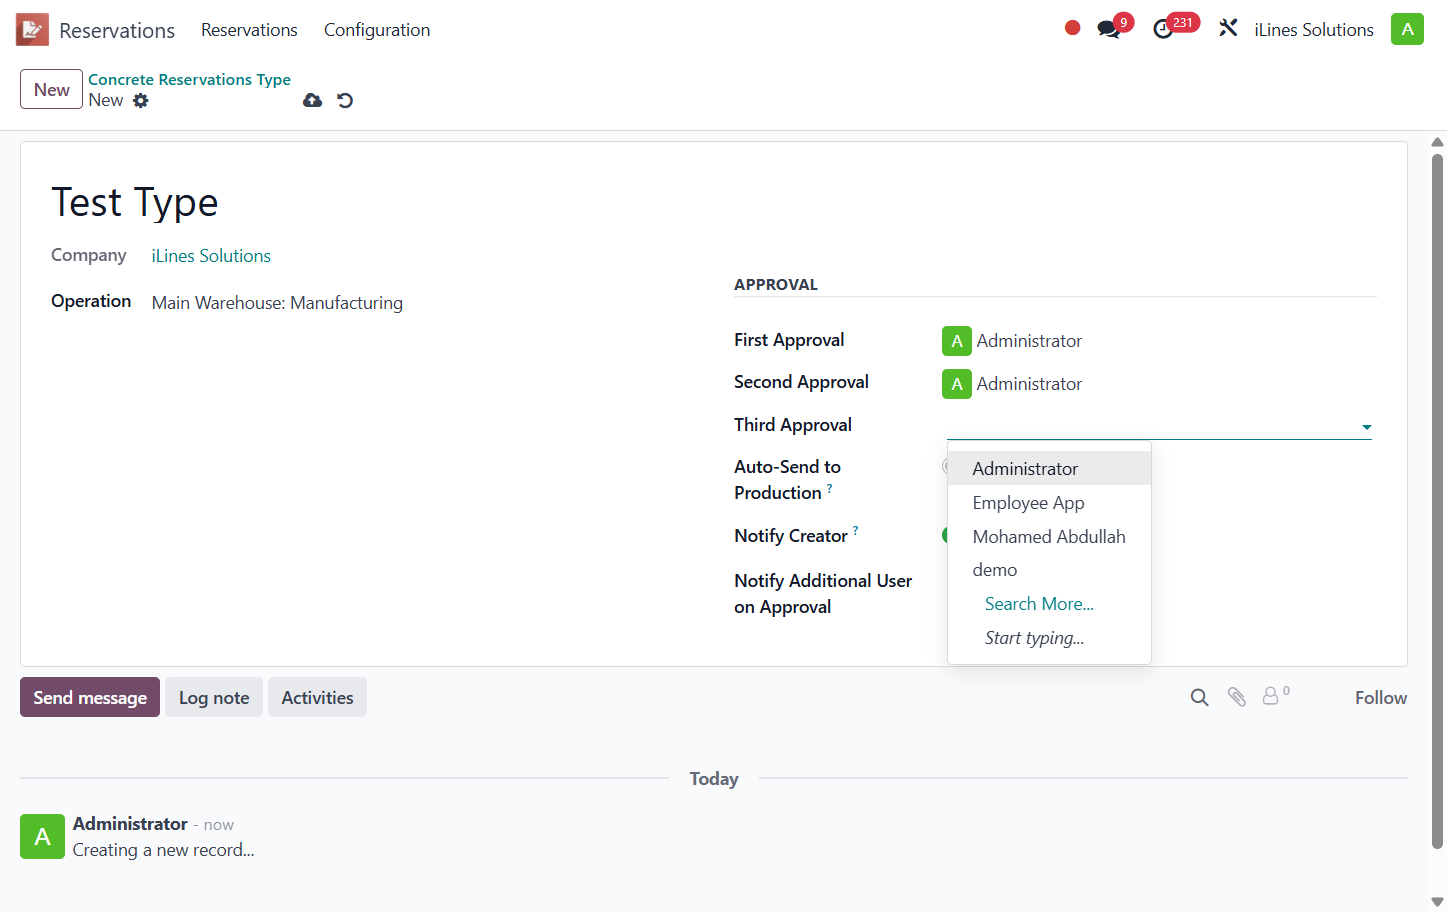Image resolution: width=1447 pixels, height=912 pixels.
Task: Discard changes with undo icon
Action: click(345, 100)
